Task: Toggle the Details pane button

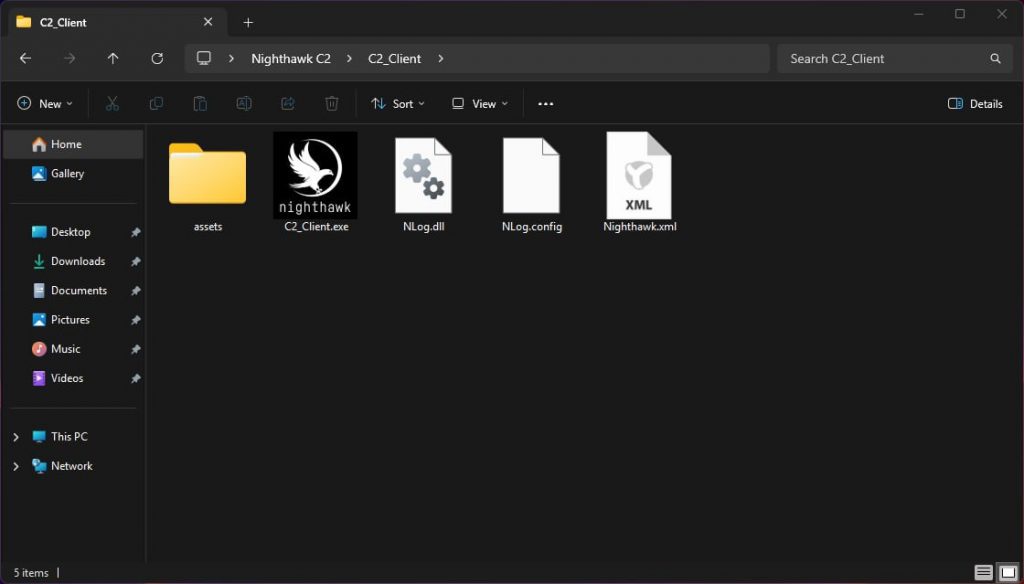Action: [975, 104]
